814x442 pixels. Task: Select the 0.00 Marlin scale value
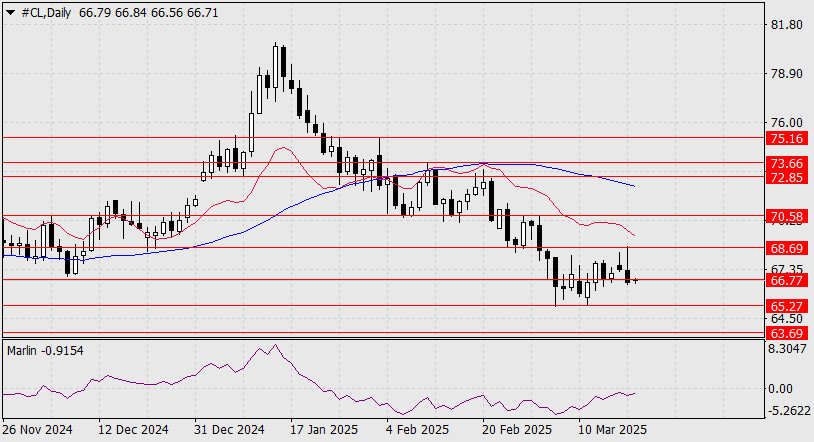coord(780,389)
